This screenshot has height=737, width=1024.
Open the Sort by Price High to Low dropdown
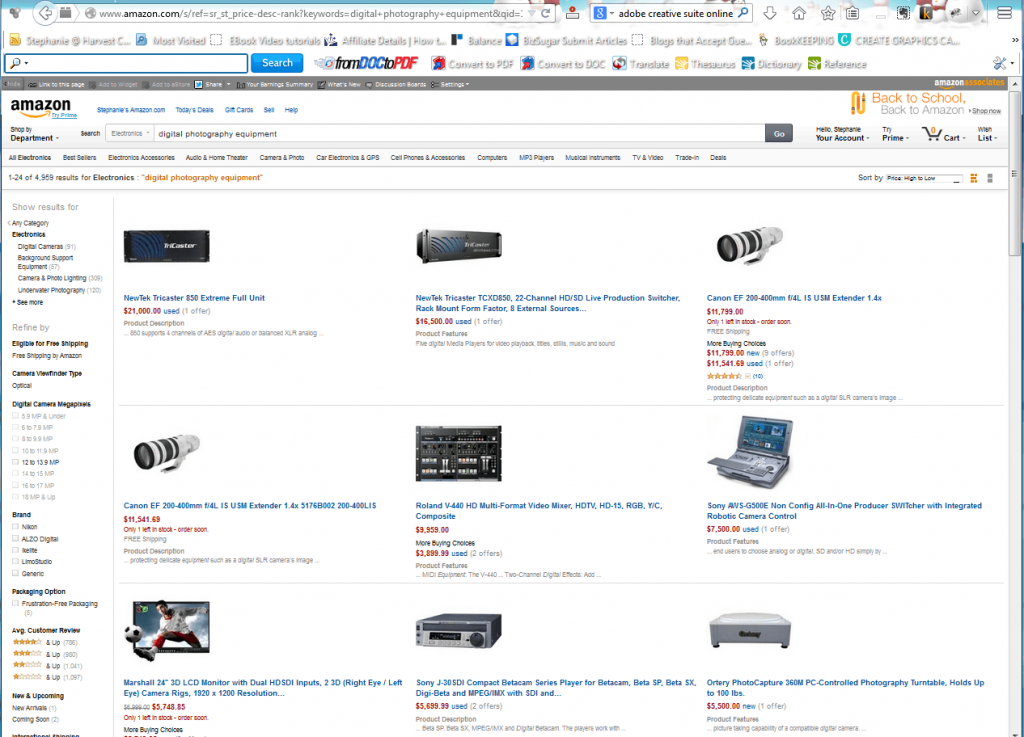(x=923, y=178)
